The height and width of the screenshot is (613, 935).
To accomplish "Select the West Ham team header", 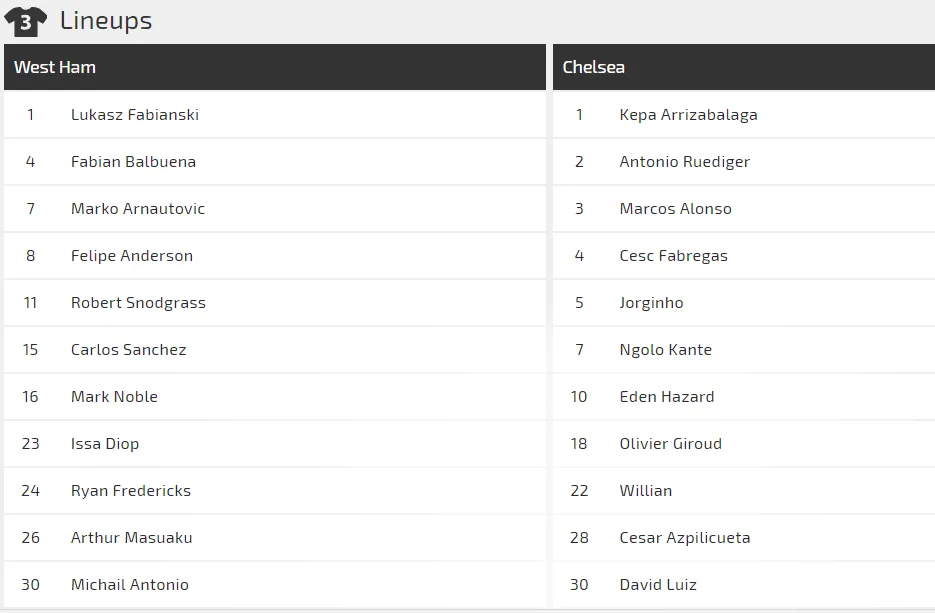I will pos(55,67).
